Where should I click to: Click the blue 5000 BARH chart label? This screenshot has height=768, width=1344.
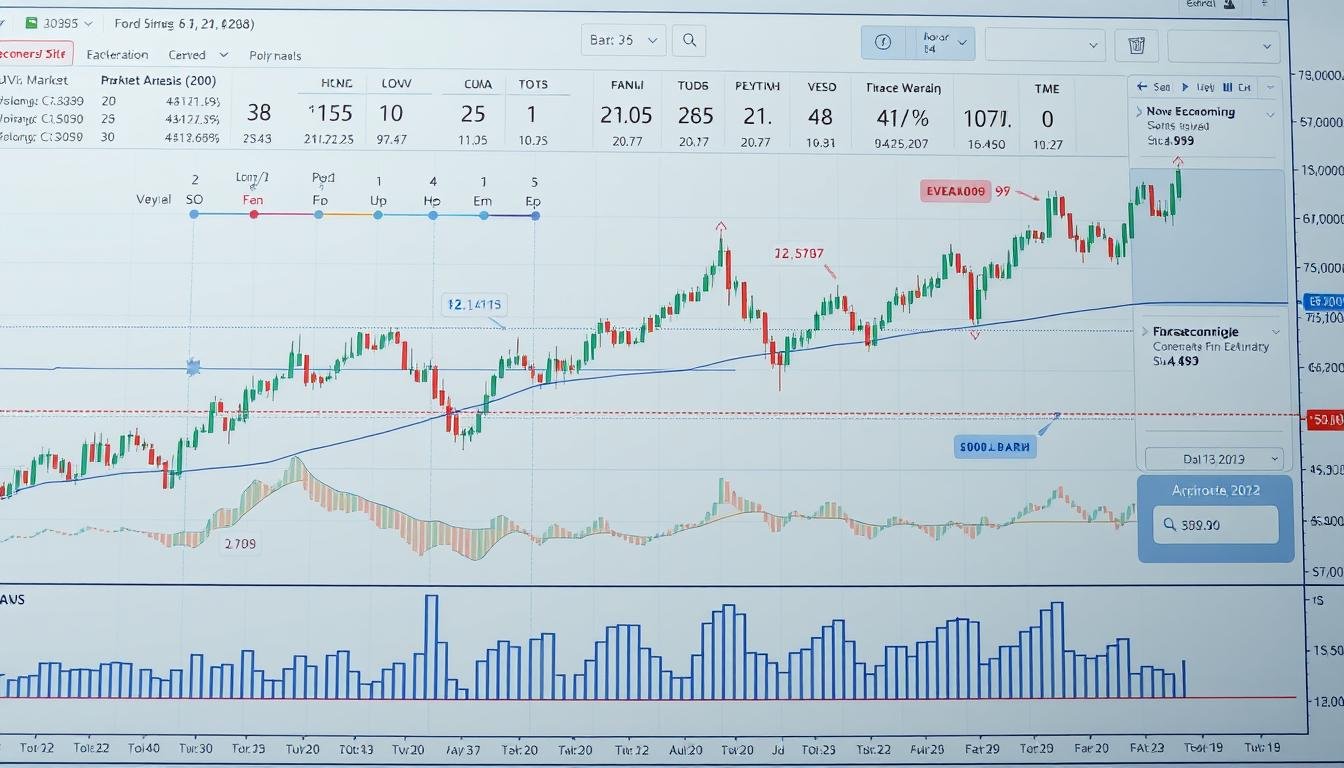994,448
